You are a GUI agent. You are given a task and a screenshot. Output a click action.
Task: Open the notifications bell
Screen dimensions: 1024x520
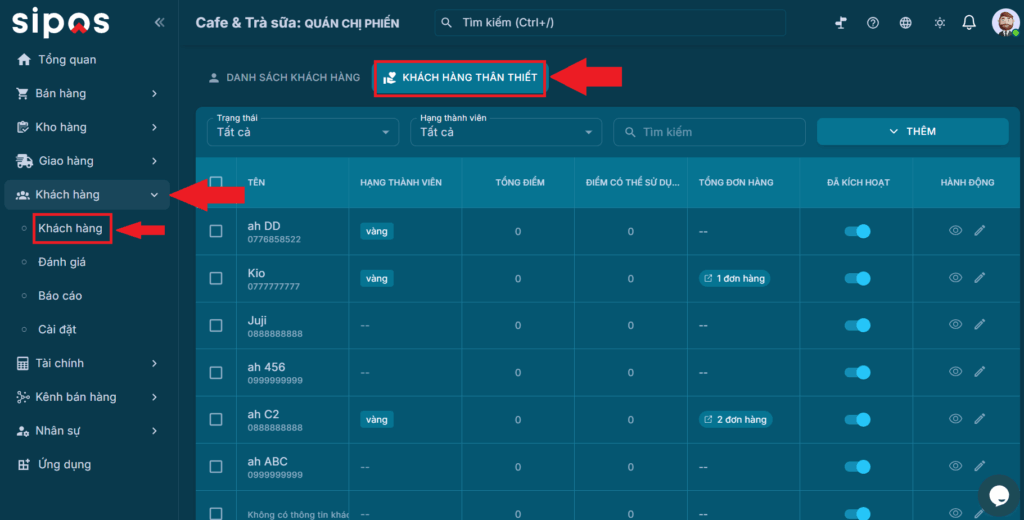coord(968,23)
